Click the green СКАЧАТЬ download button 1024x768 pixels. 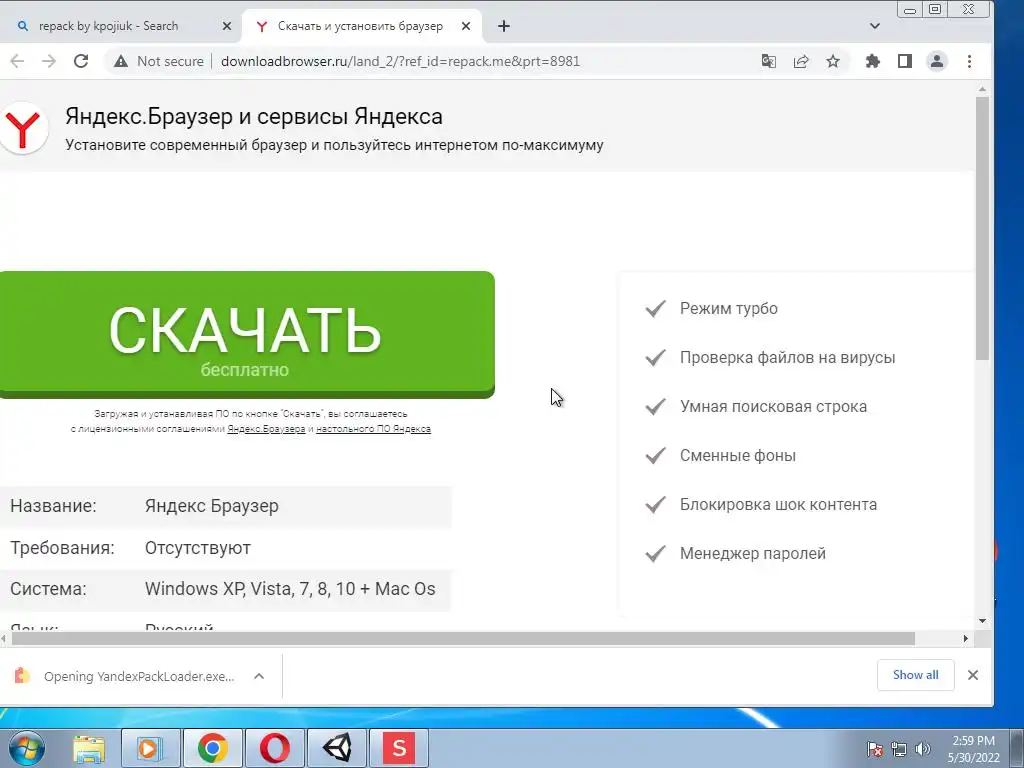point(246,334)
